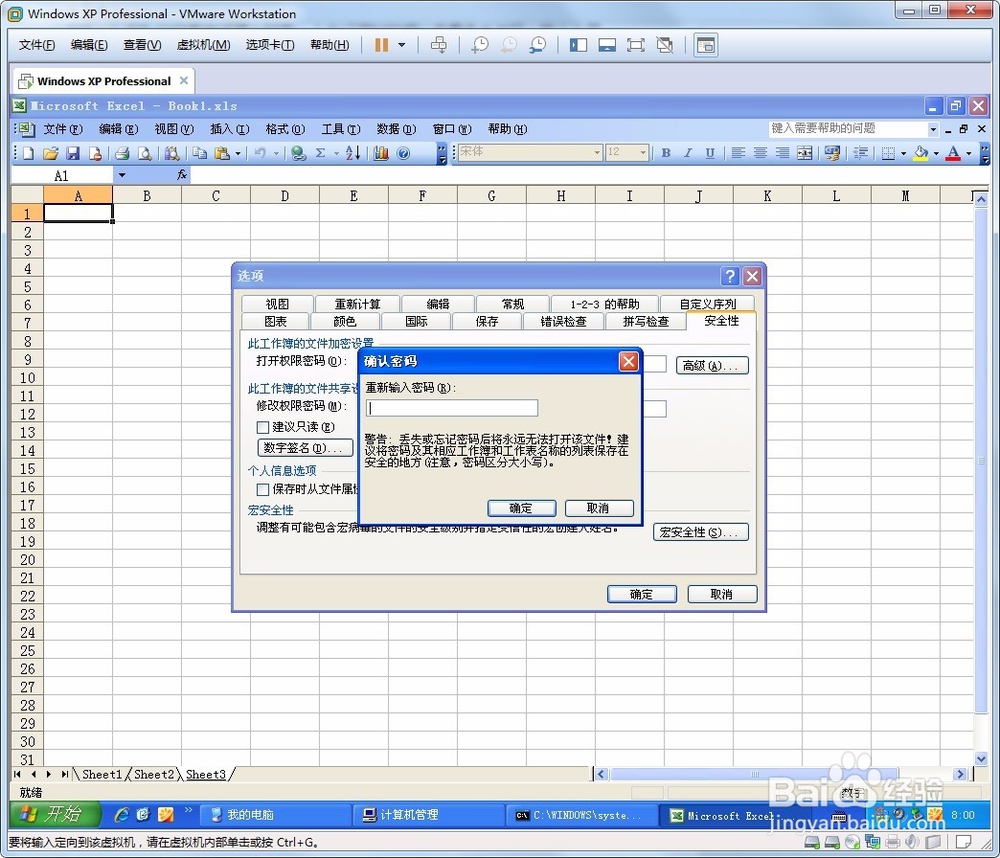Click 宏安全性(S)... button
This screenshot has height=858, width=1000.
[700, 532]
